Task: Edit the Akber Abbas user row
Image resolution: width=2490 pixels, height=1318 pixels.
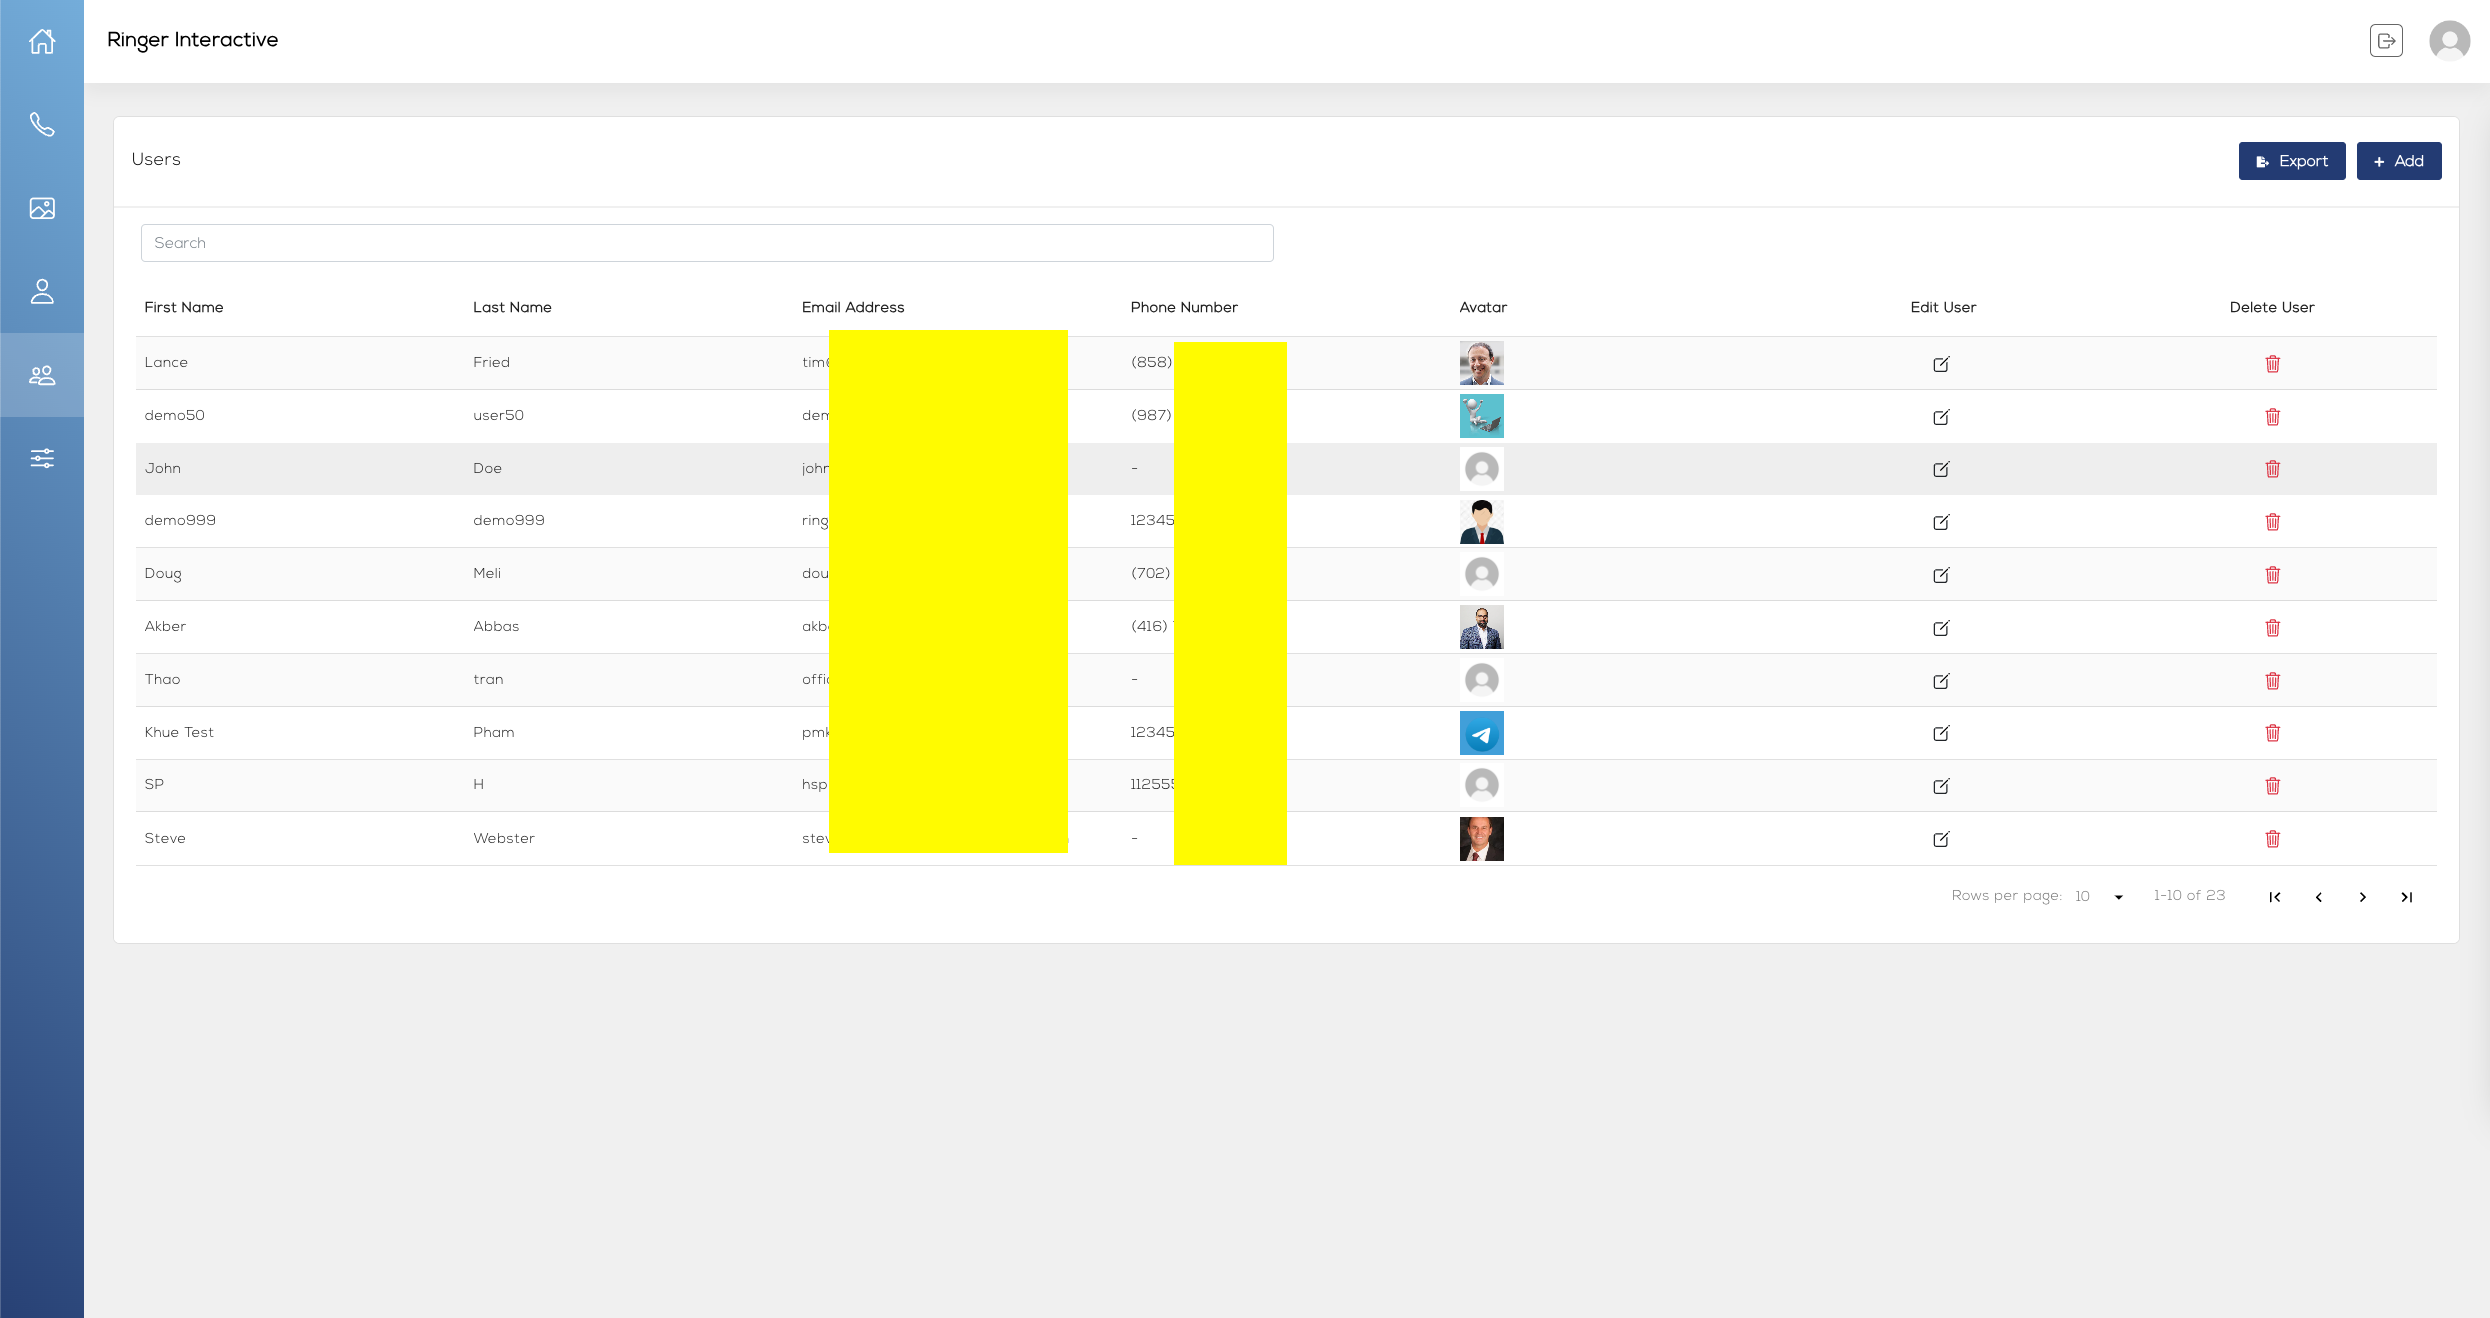Action: coord(1941,628)
